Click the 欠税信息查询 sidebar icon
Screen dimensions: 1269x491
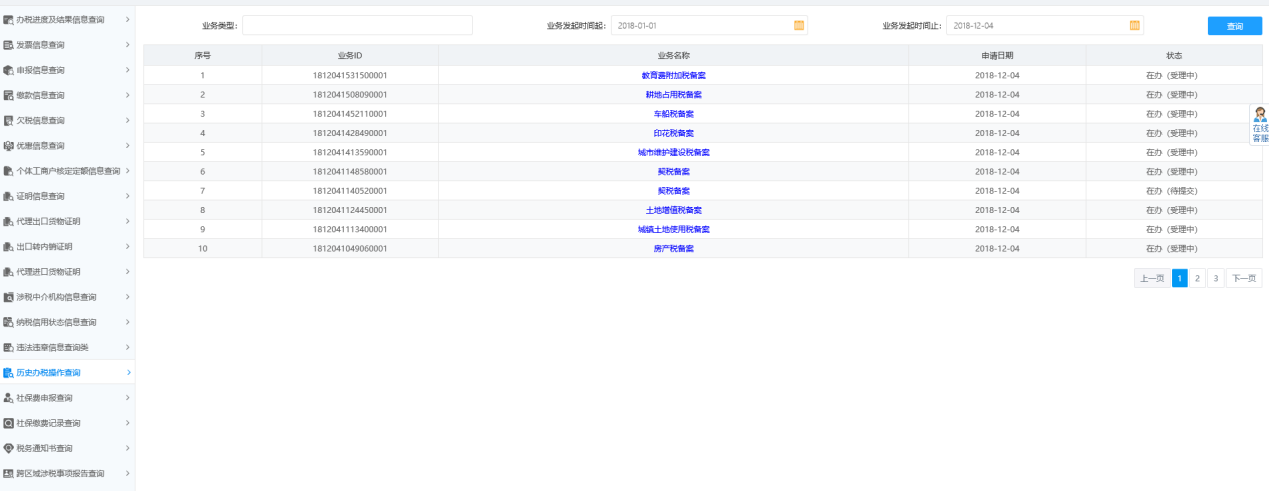point(8,121)
